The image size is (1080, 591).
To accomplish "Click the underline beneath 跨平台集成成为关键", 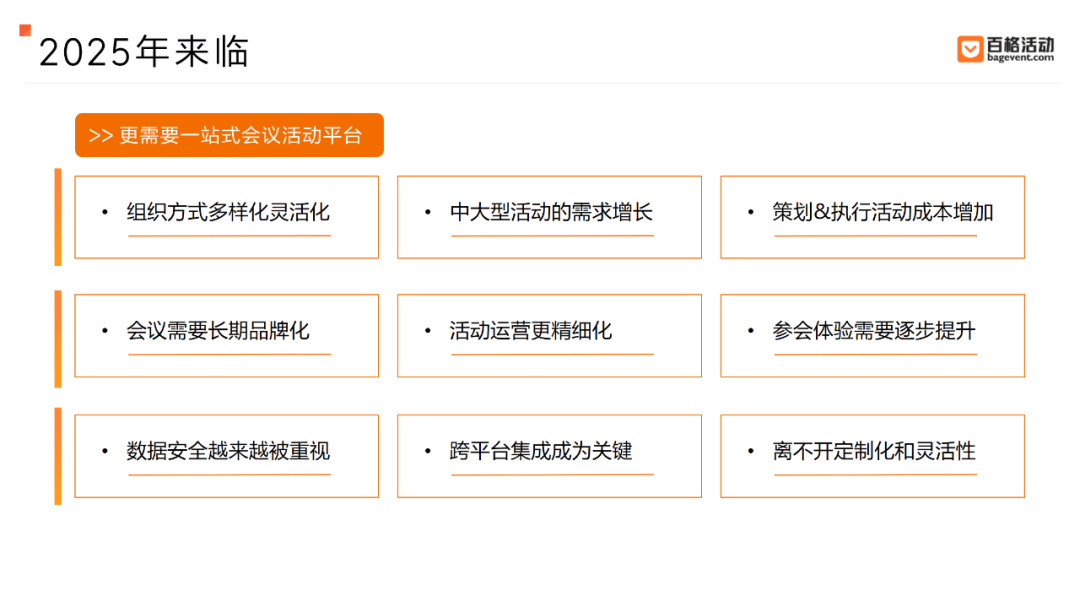I will coord(552,475).
